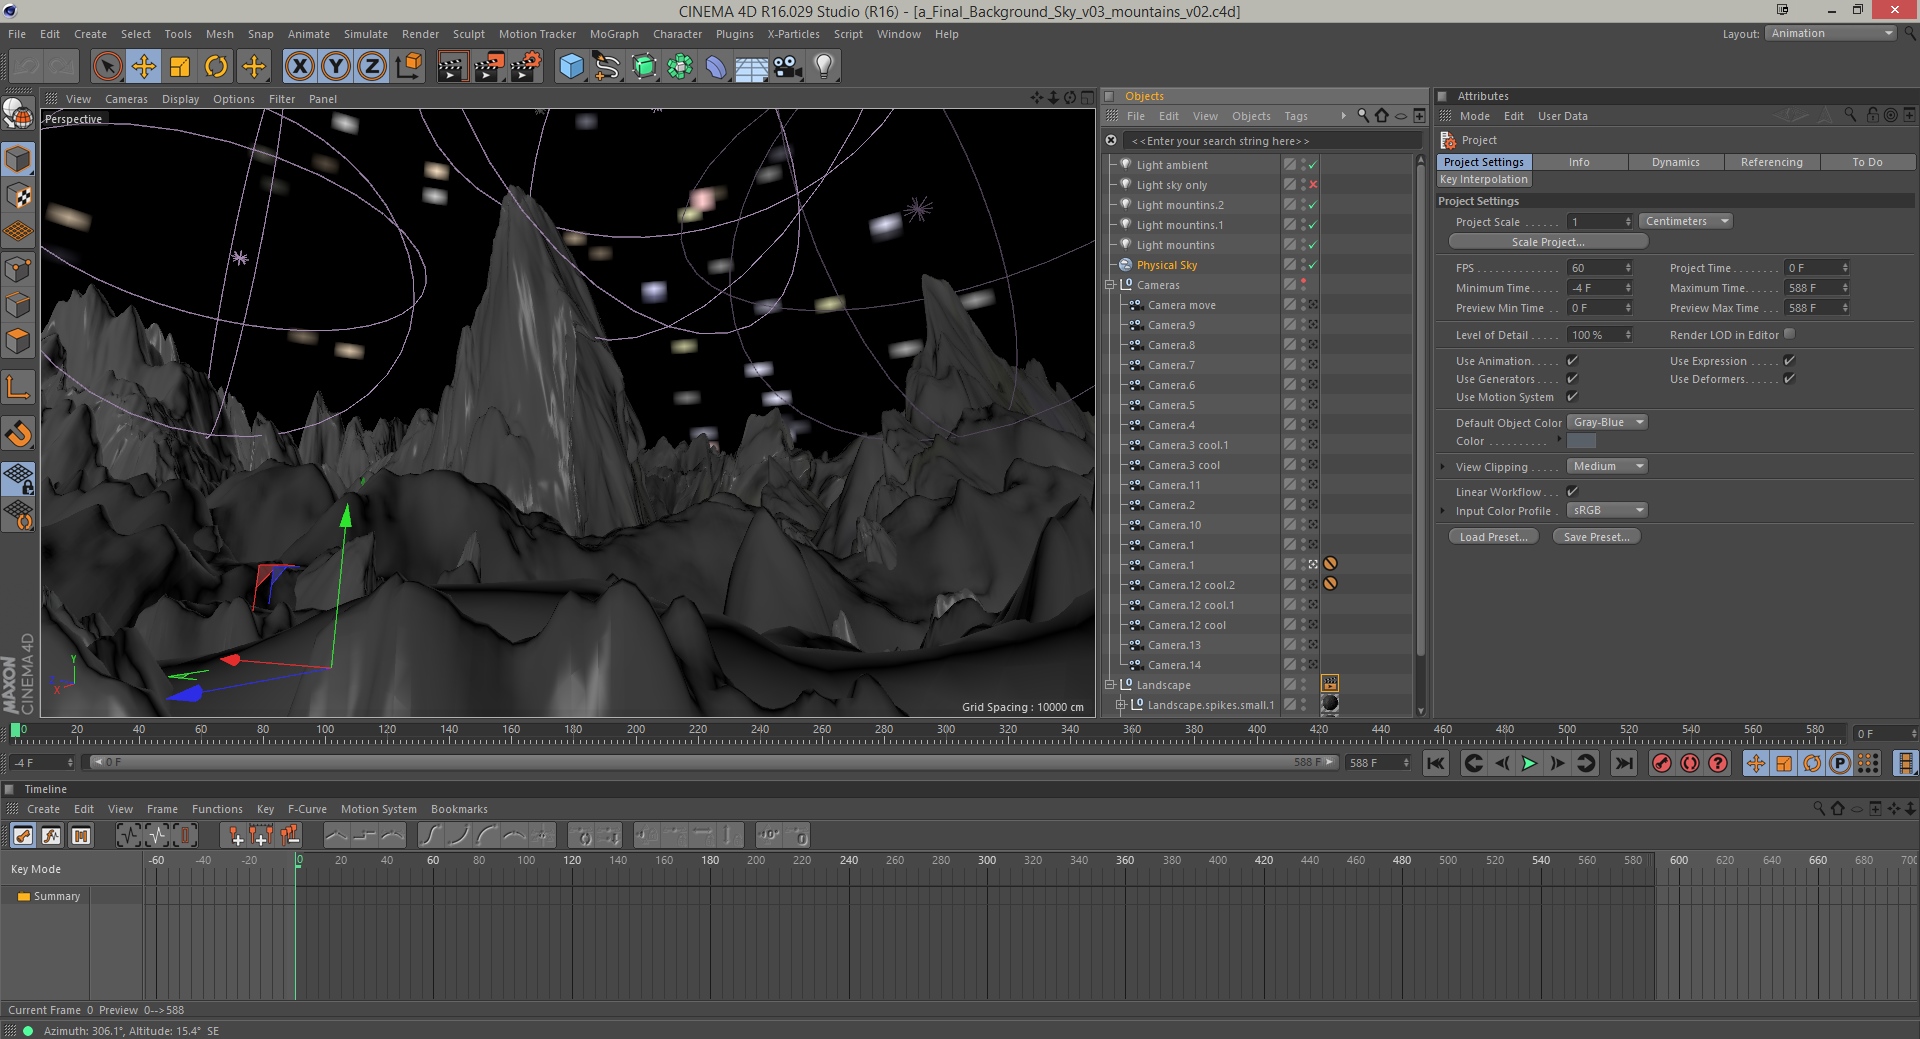Toggle X axis lock
Image resolution: width=1920 pixels, height=1039 pixels.
click(x=299, y=67)
